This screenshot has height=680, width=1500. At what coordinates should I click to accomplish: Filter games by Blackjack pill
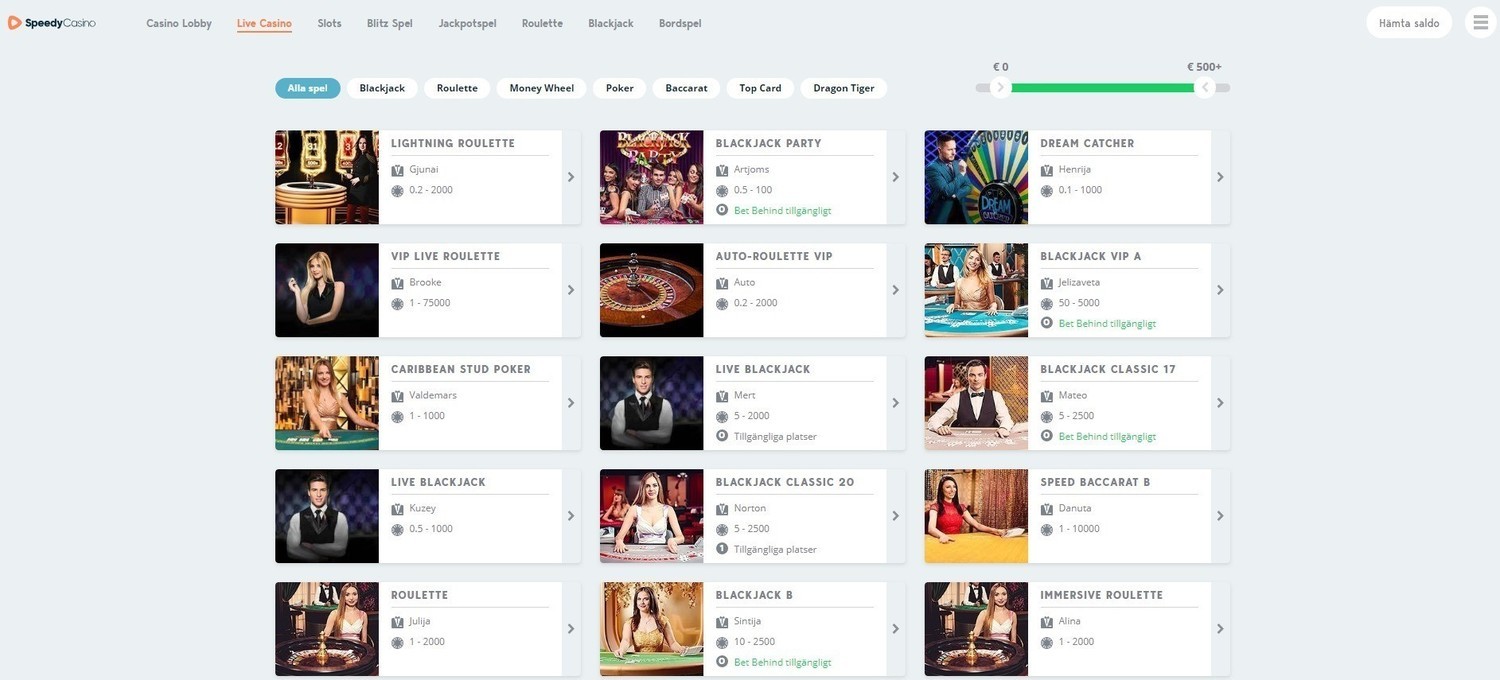382,88
